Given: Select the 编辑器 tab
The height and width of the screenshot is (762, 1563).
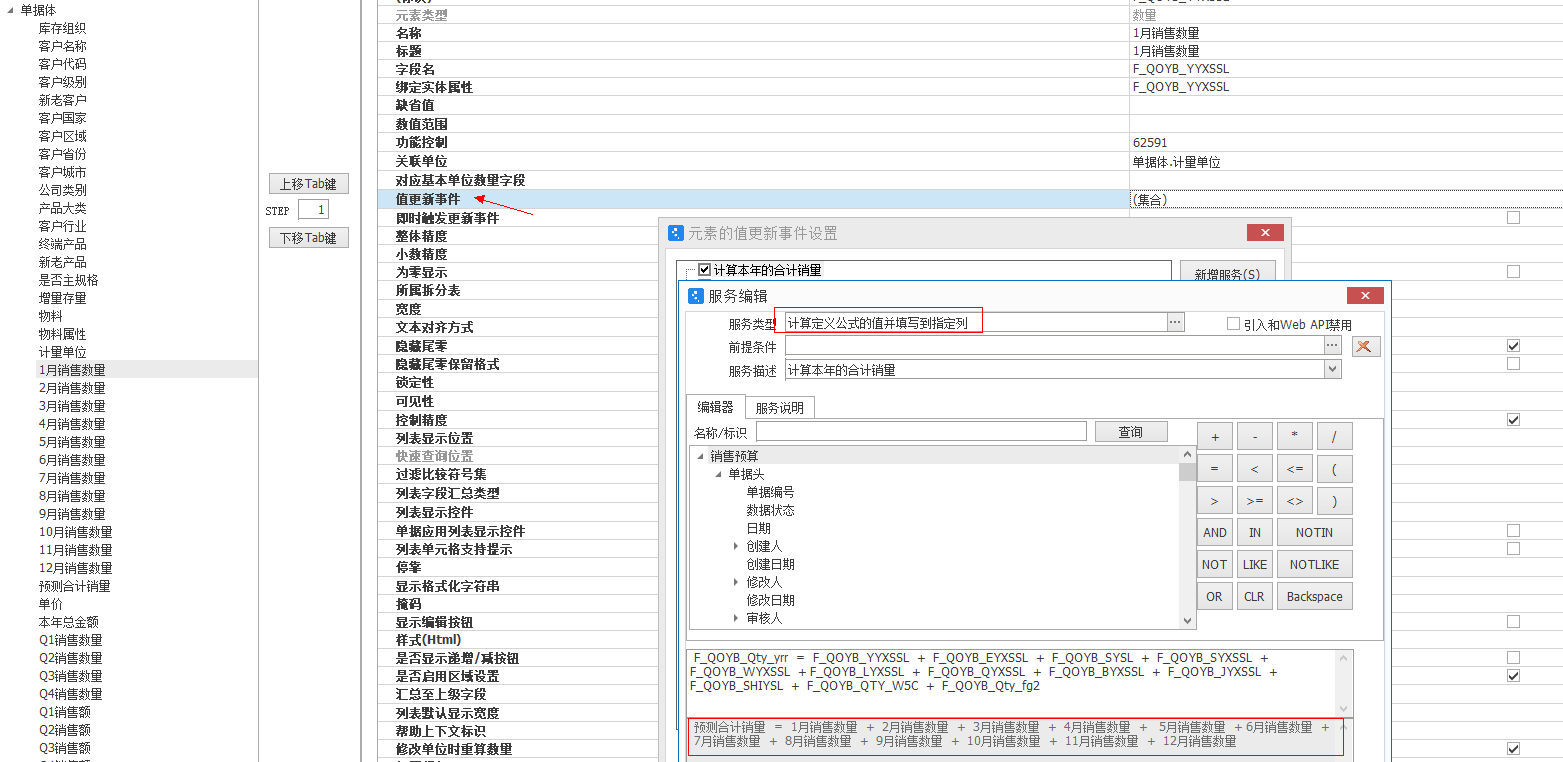Looking at the screenshot, I should pyautogui.click(x=715, y=407).
